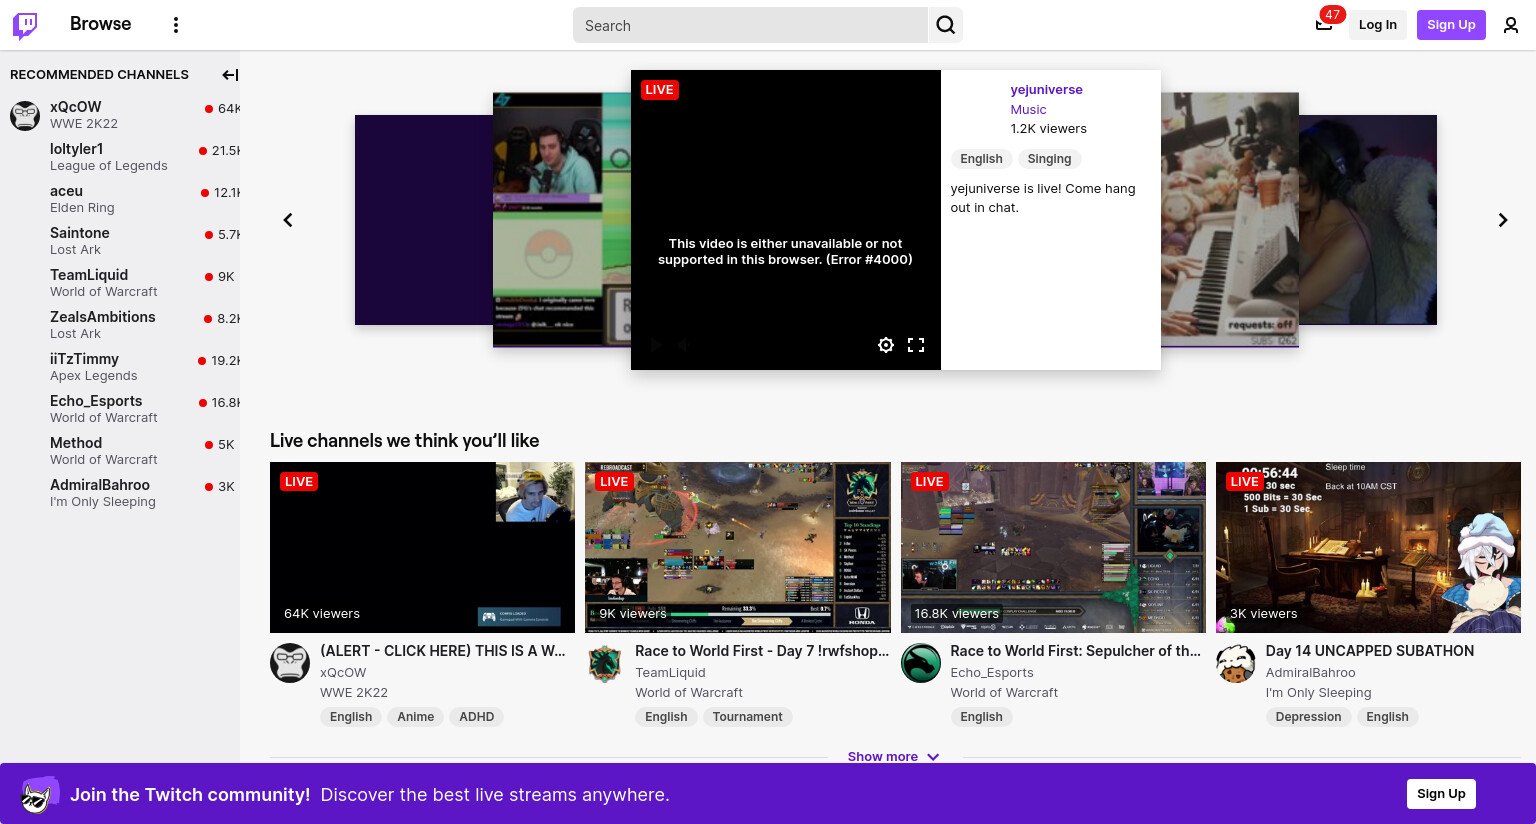Open 'Race to World First: Sepulcher' title
Viewport: 1536px width, 824px height.
click(x=1076, y=651)
